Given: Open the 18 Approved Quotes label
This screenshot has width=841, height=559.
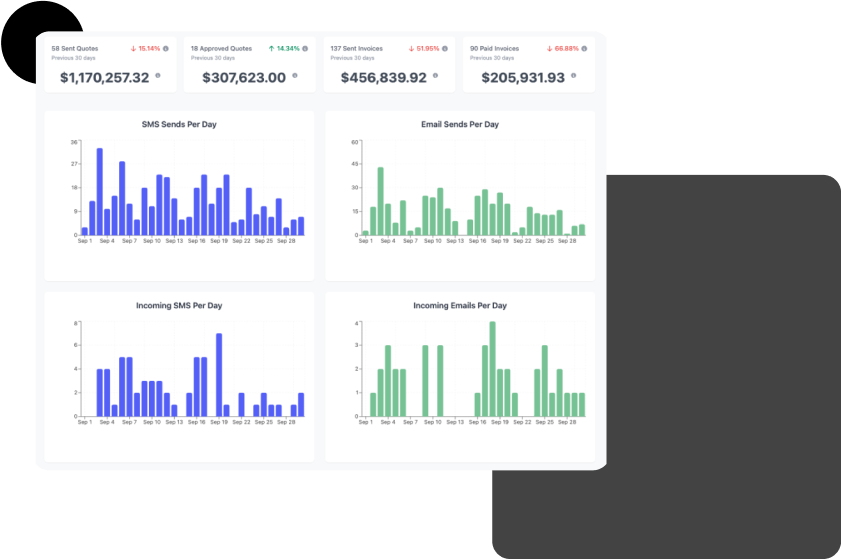Looking at the screenshot, I should pos(219,48).
